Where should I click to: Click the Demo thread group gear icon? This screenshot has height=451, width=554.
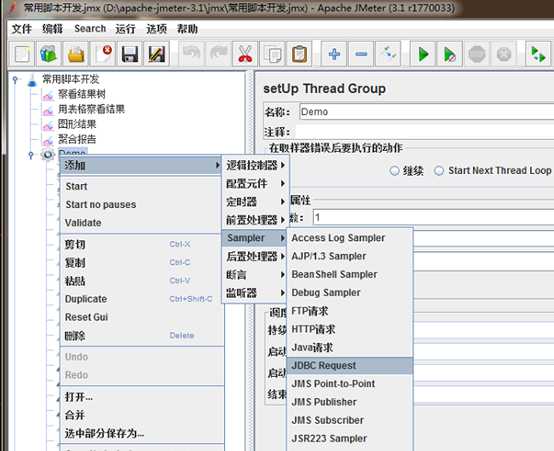[x=48, y=155]
